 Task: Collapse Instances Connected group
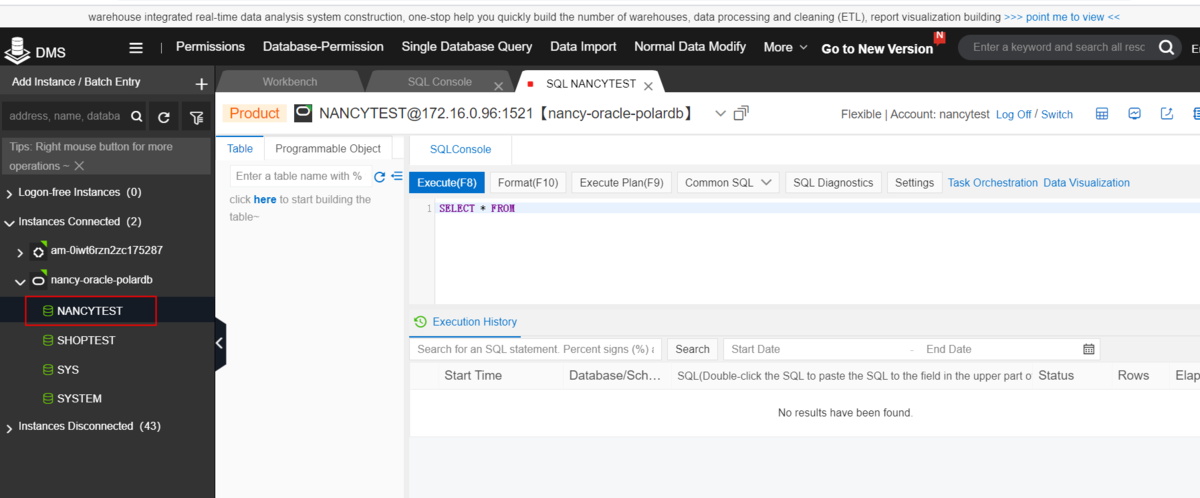click(10, 222)
